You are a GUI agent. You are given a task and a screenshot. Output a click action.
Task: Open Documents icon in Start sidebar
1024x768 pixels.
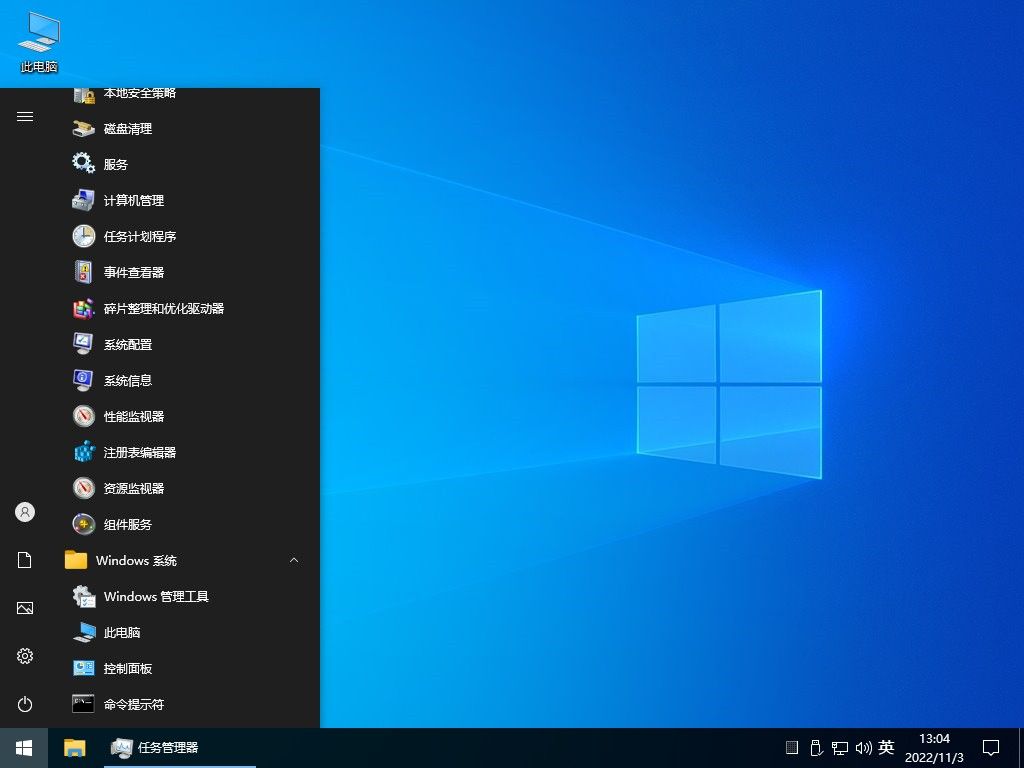25,560
